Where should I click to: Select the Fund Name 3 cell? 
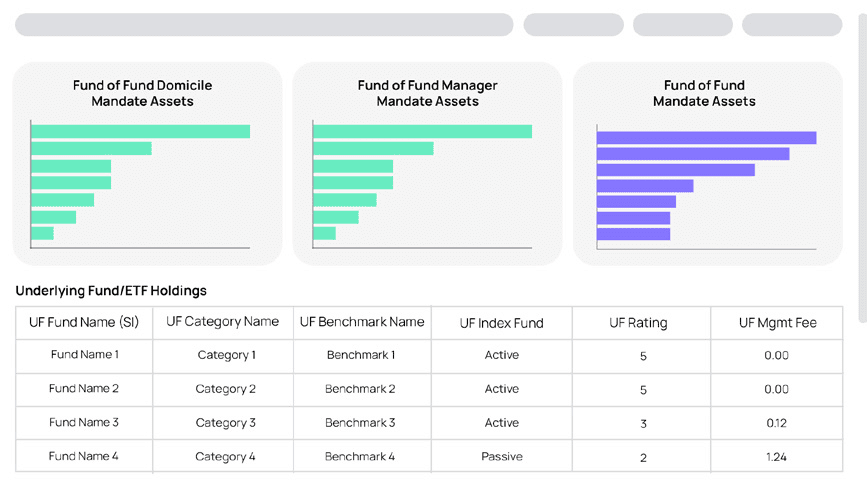coord(85,423)
